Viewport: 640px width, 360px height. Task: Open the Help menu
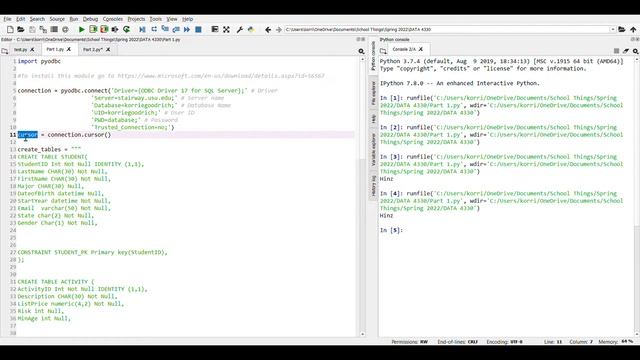187,19
